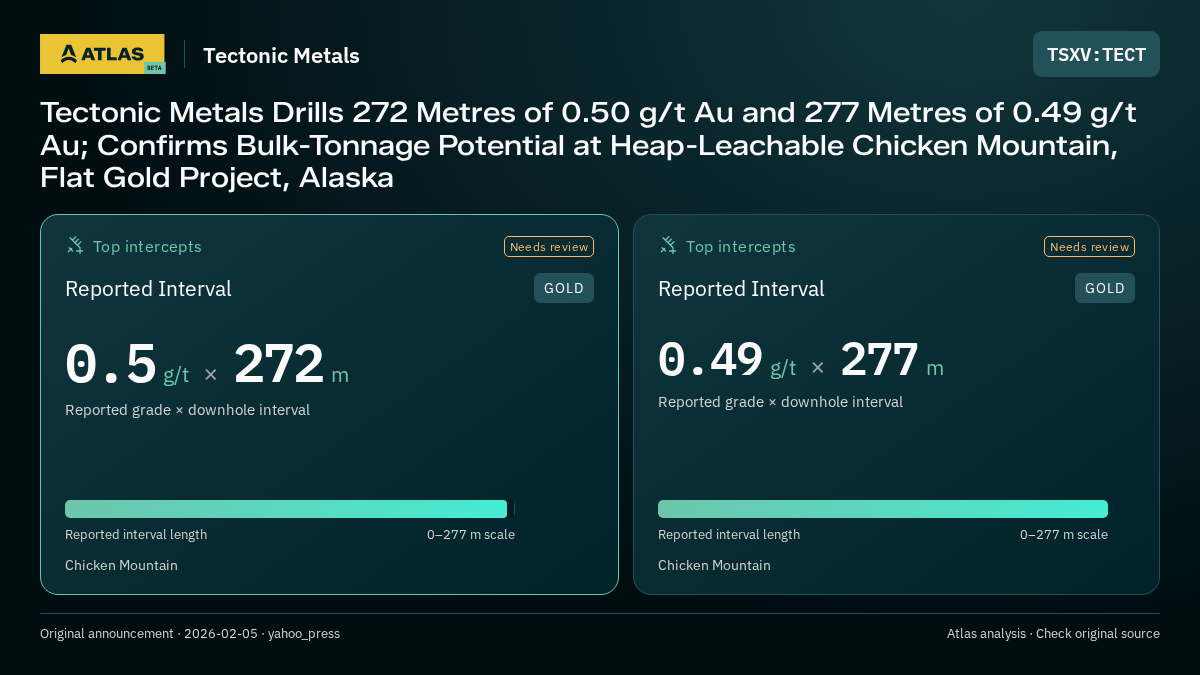The image size is (1200, 675).
Task: Click the Tectonic Metals company name
Action: coord(281,56)
